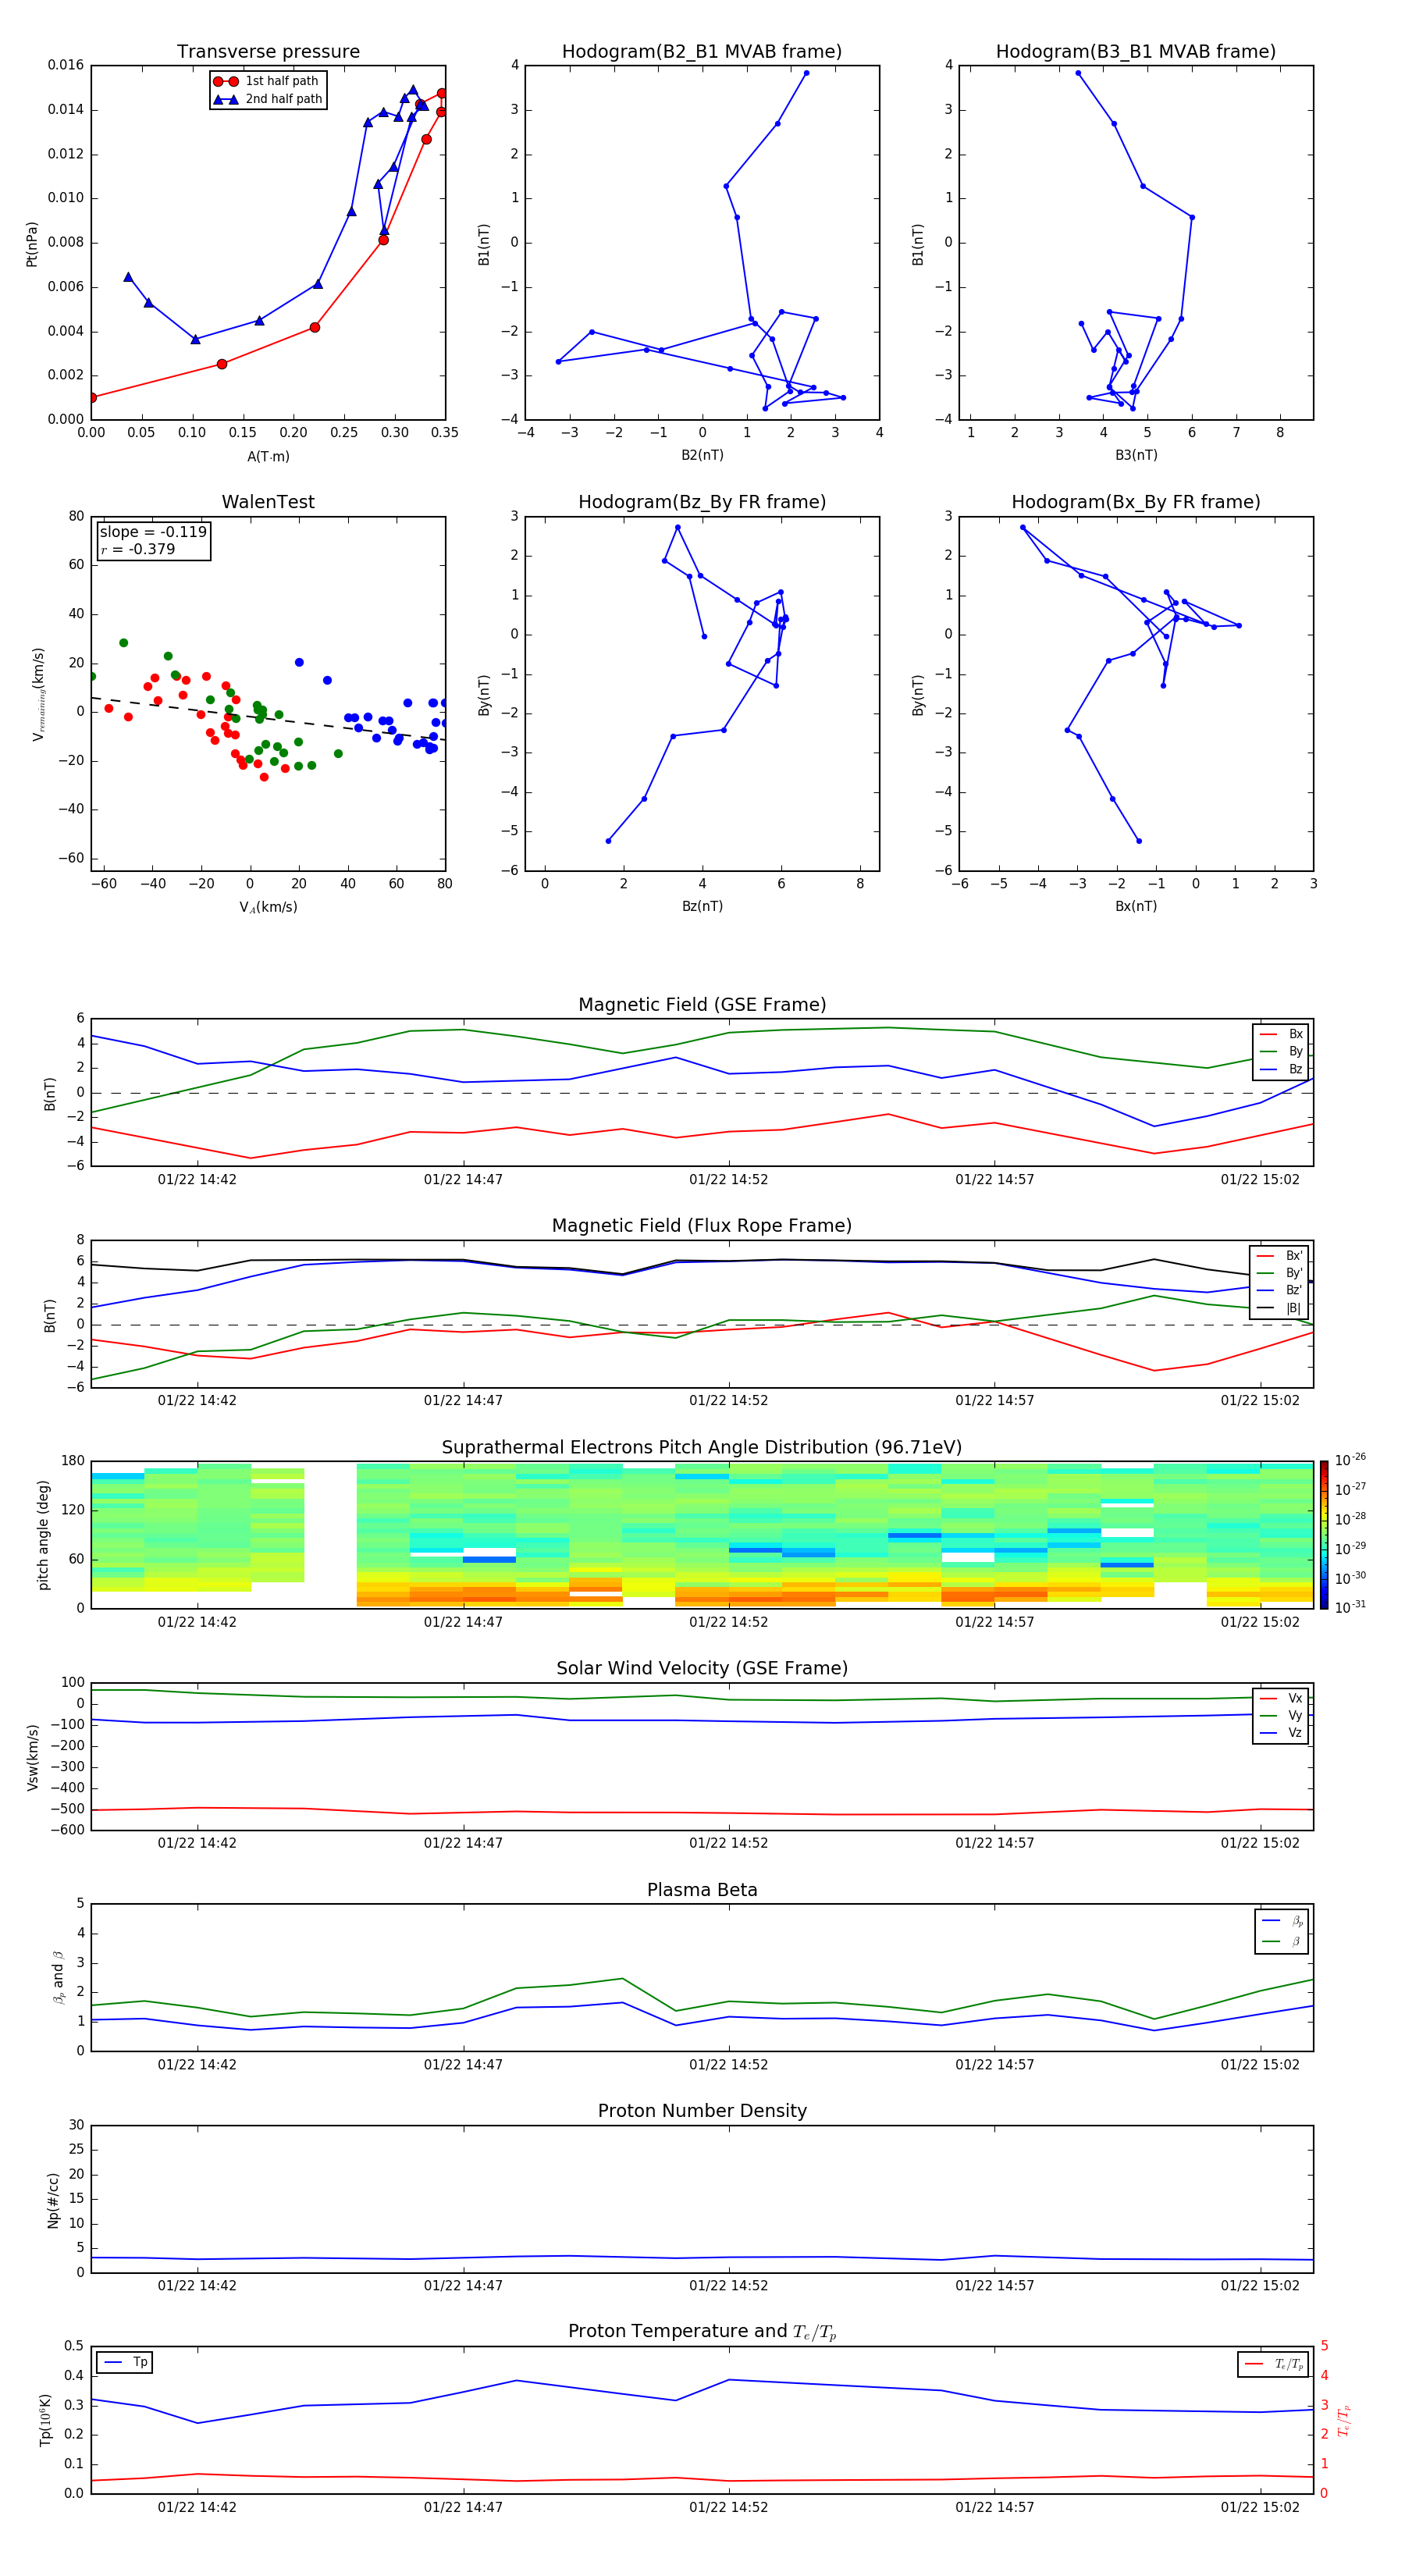Click the "B3(nT)" x-axis label
Viewport: 1405px width, 2576px height.
click(x=1136, y=455)
